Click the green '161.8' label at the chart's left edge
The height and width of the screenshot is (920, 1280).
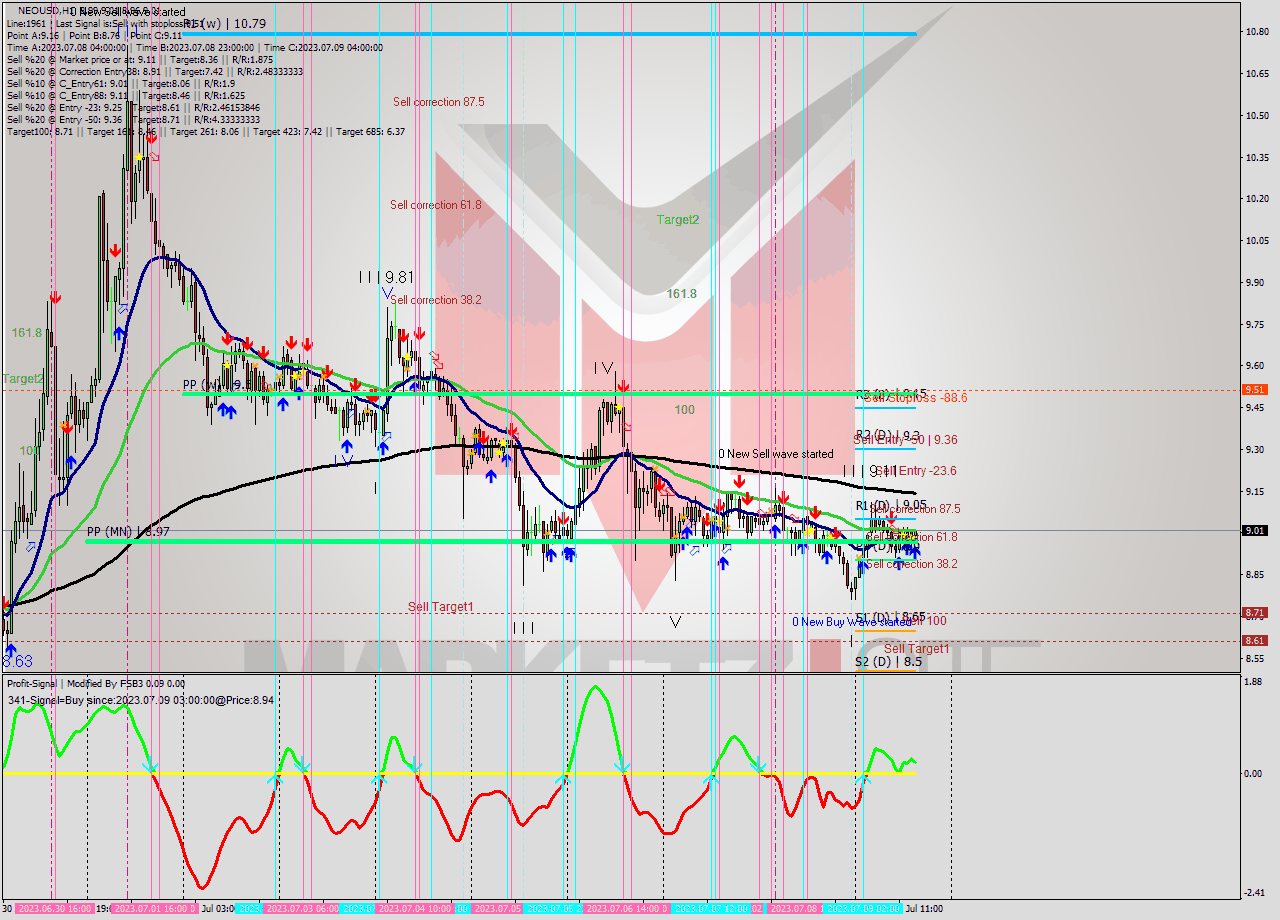coord(26,333)
